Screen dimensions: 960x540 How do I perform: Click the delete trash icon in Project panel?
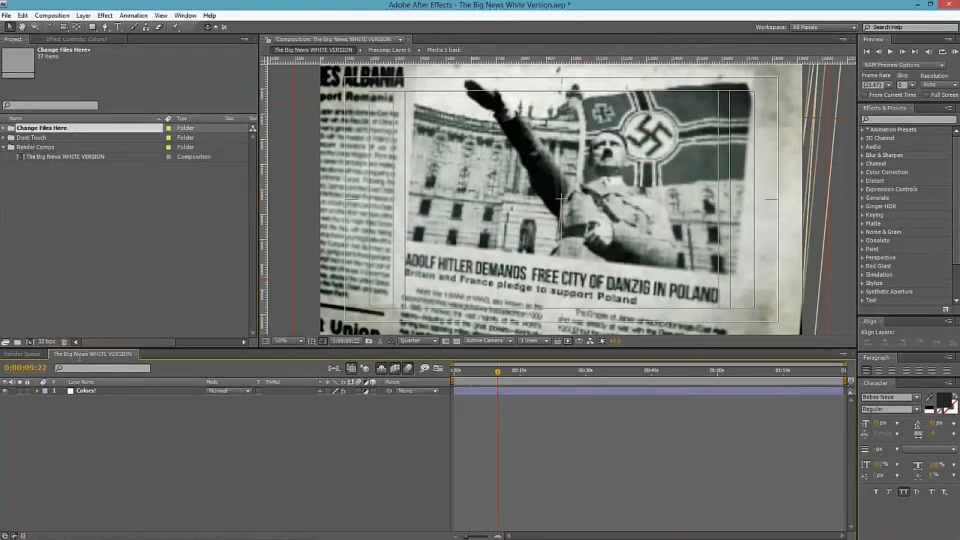click(x=64, y=342)
